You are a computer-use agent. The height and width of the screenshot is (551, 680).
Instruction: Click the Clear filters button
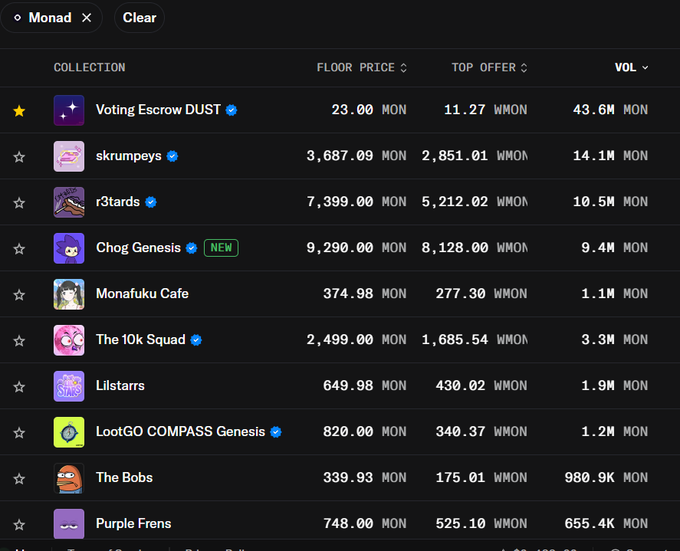pos(139,18)
